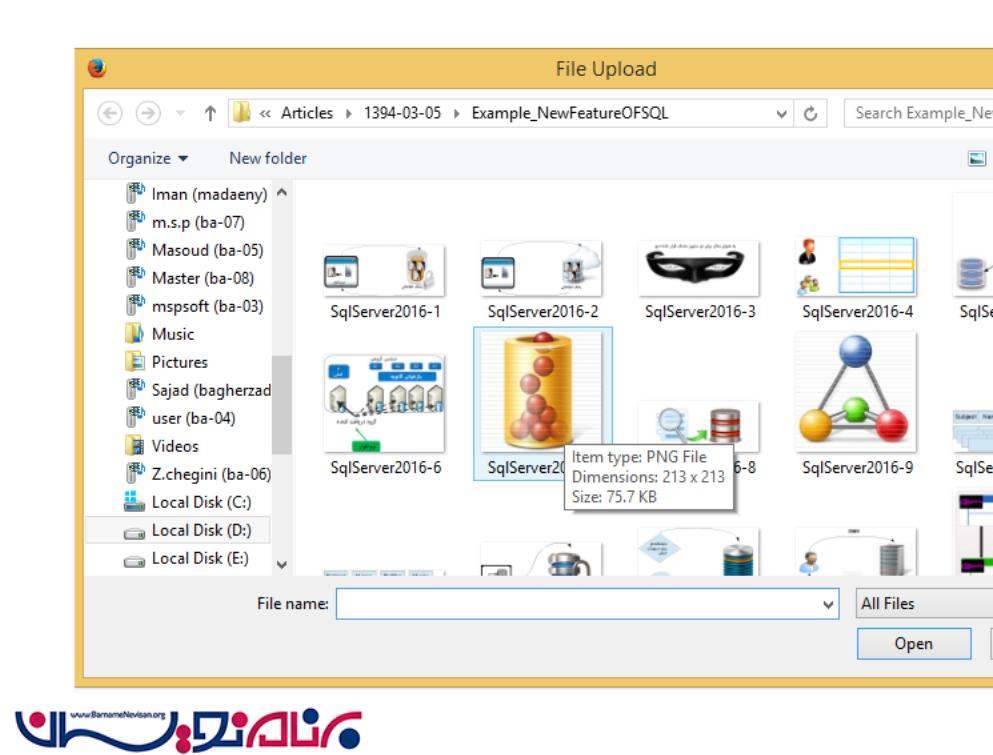Change the view layout icon
Screen dimensions: 993x755
pos(977,158)
